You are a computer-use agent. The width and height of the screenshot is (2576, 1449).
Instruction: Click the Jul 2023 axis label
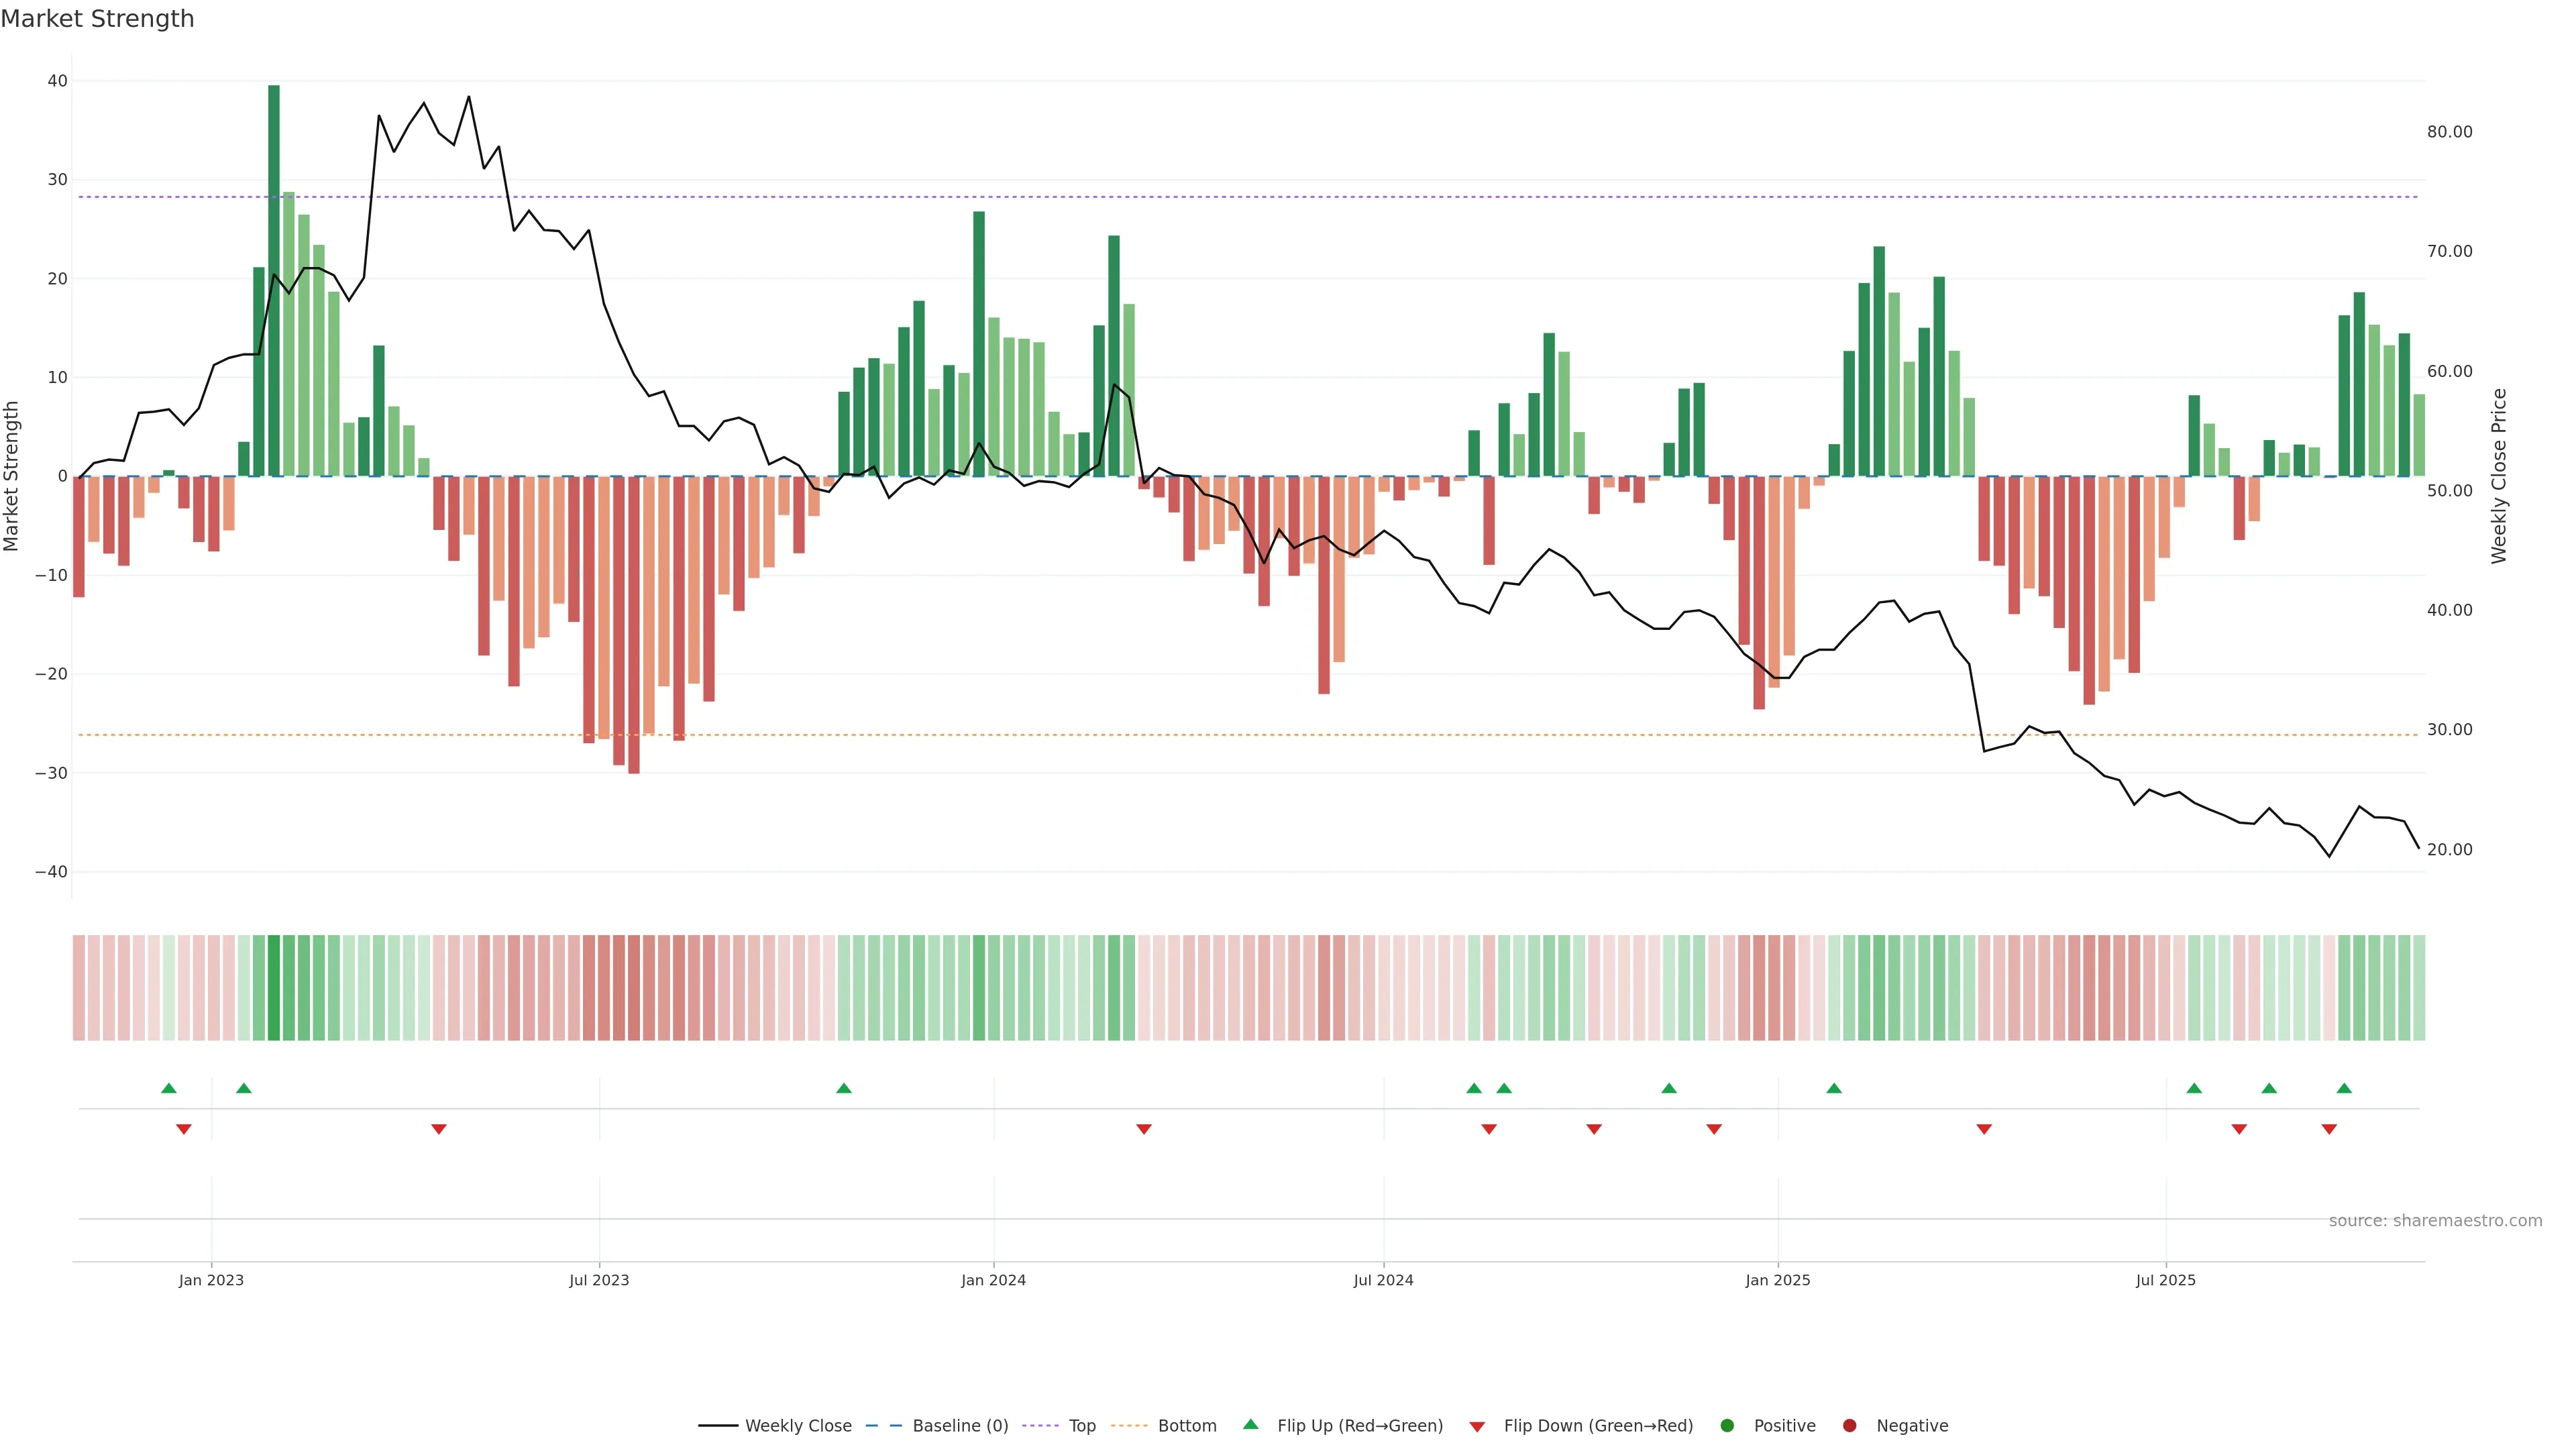pos(599,1280)
